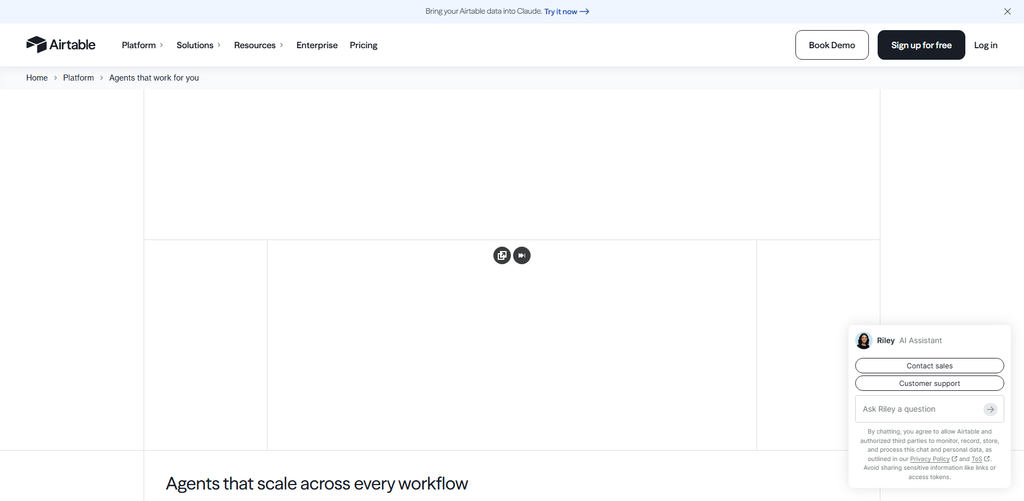The image size is (1024, 501).
Task: Open the picture-in-picture pop-out icon
Action: 502,255
